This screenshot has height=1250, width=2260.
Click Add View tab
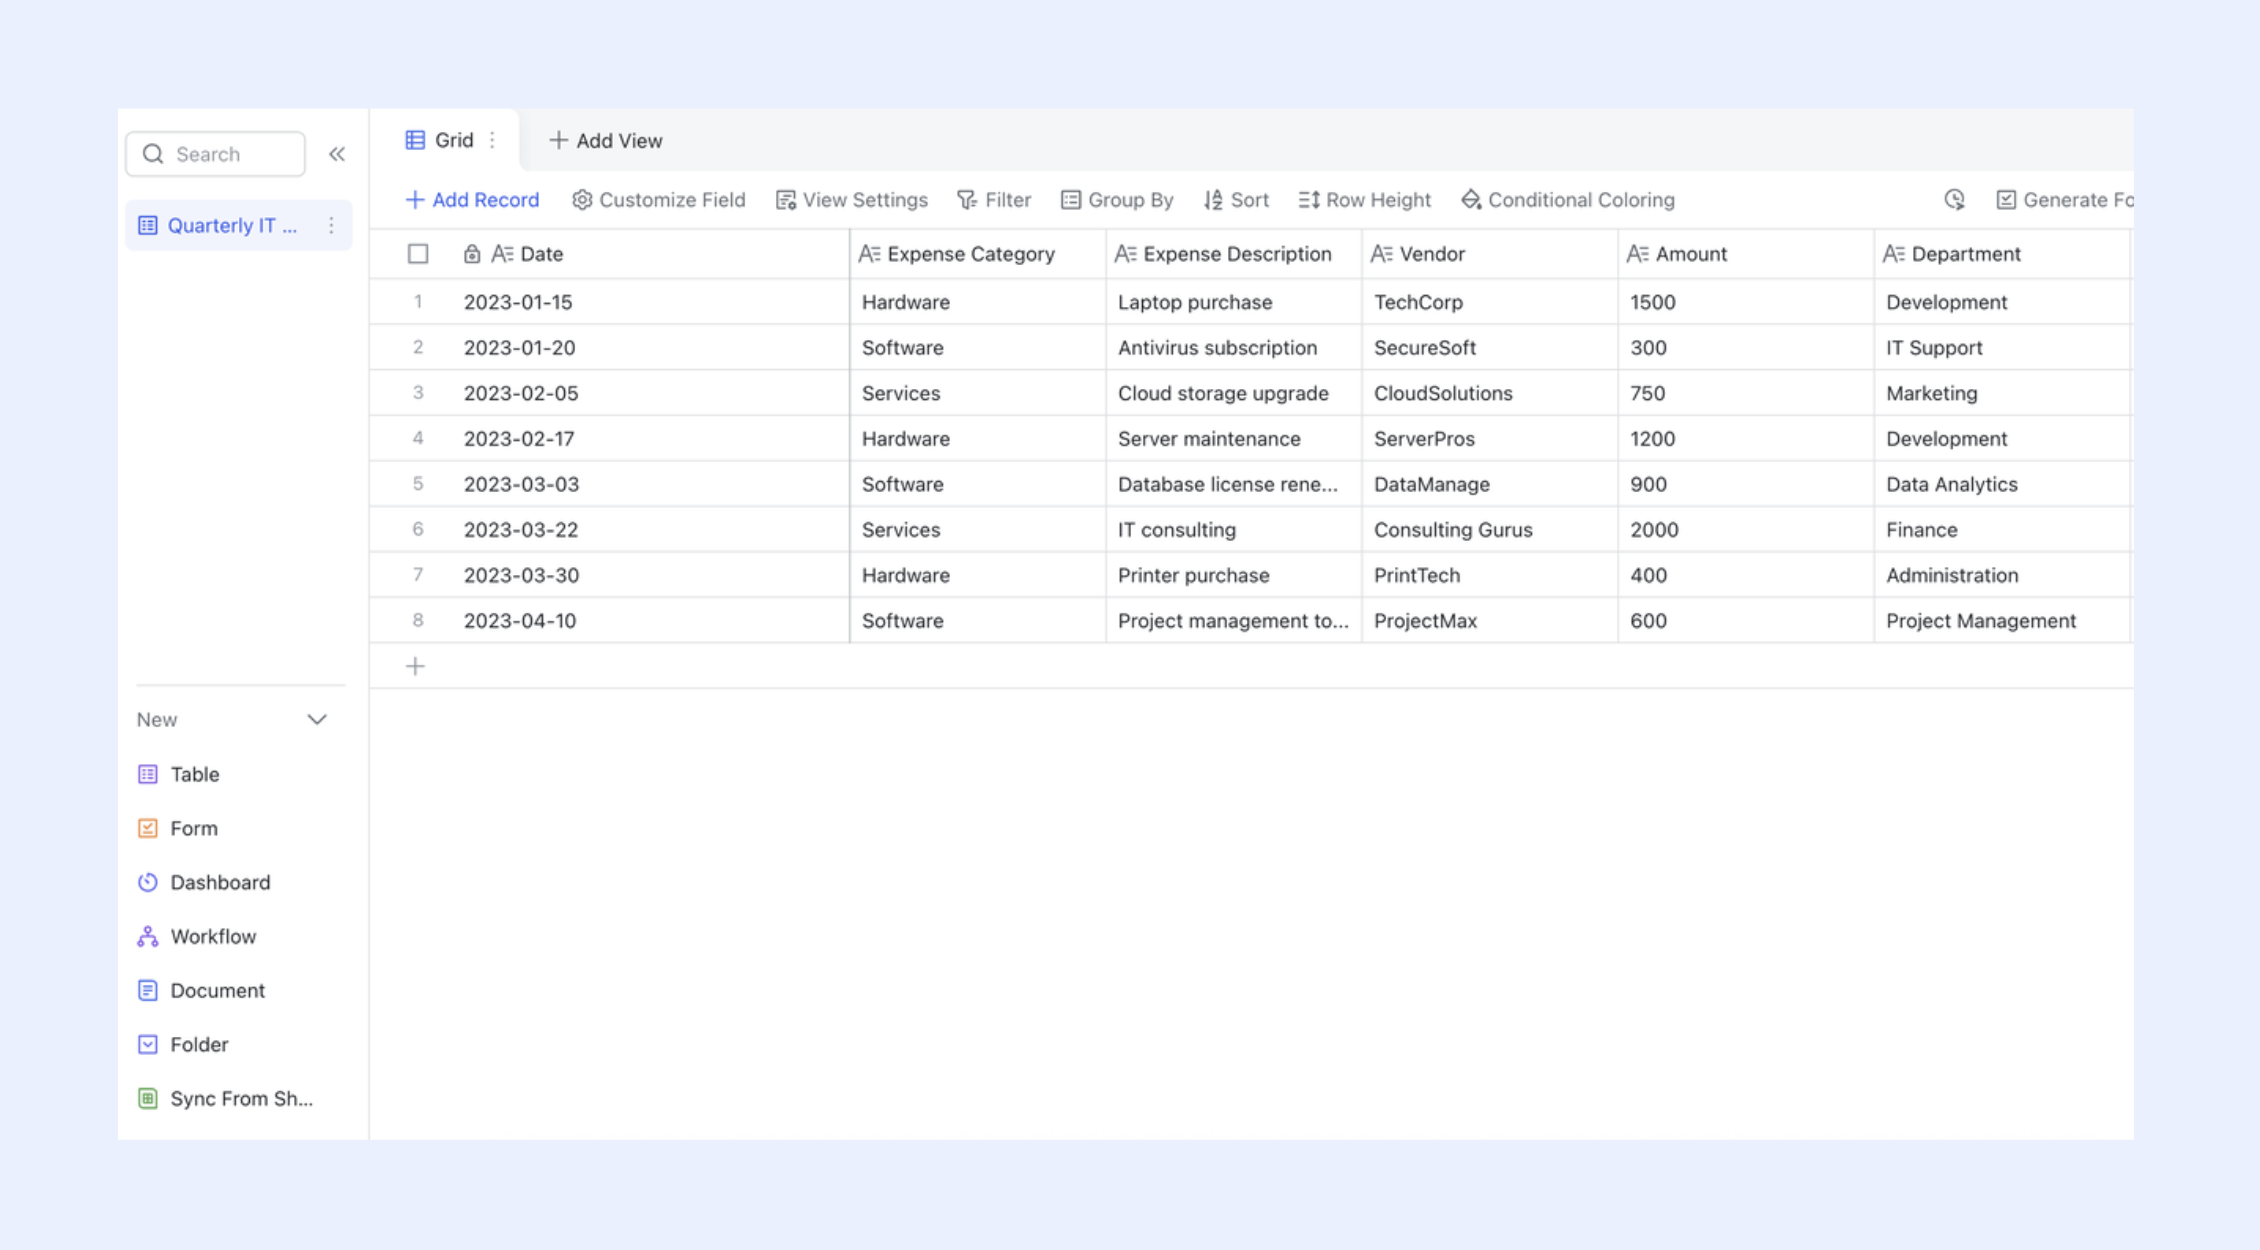point(606,140)
